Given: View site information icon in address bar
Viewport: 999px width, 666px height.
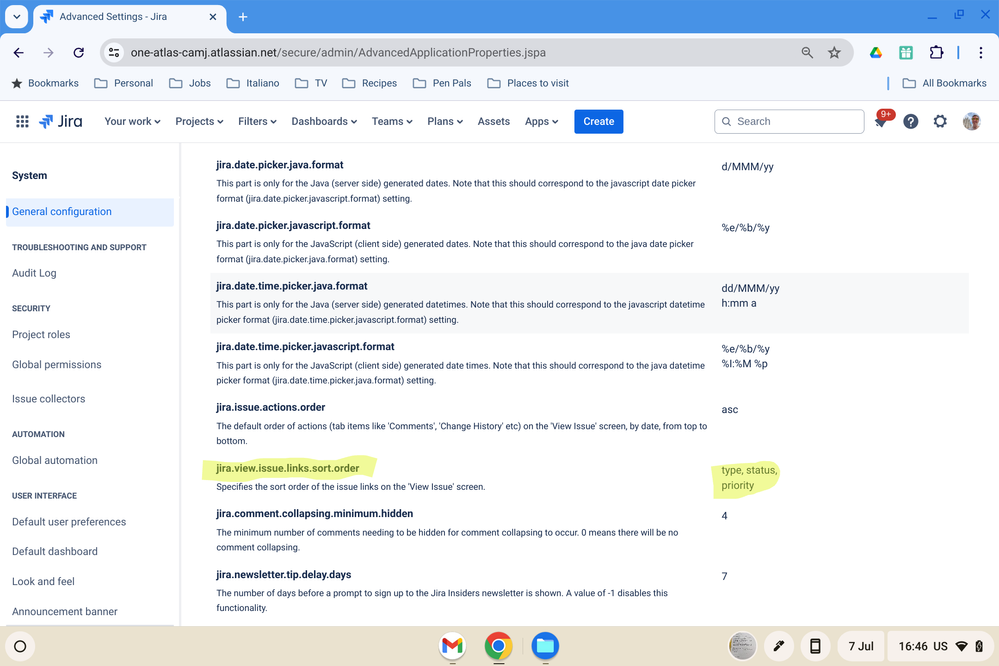Looking at the screenshot, I should tap(114, 53).
